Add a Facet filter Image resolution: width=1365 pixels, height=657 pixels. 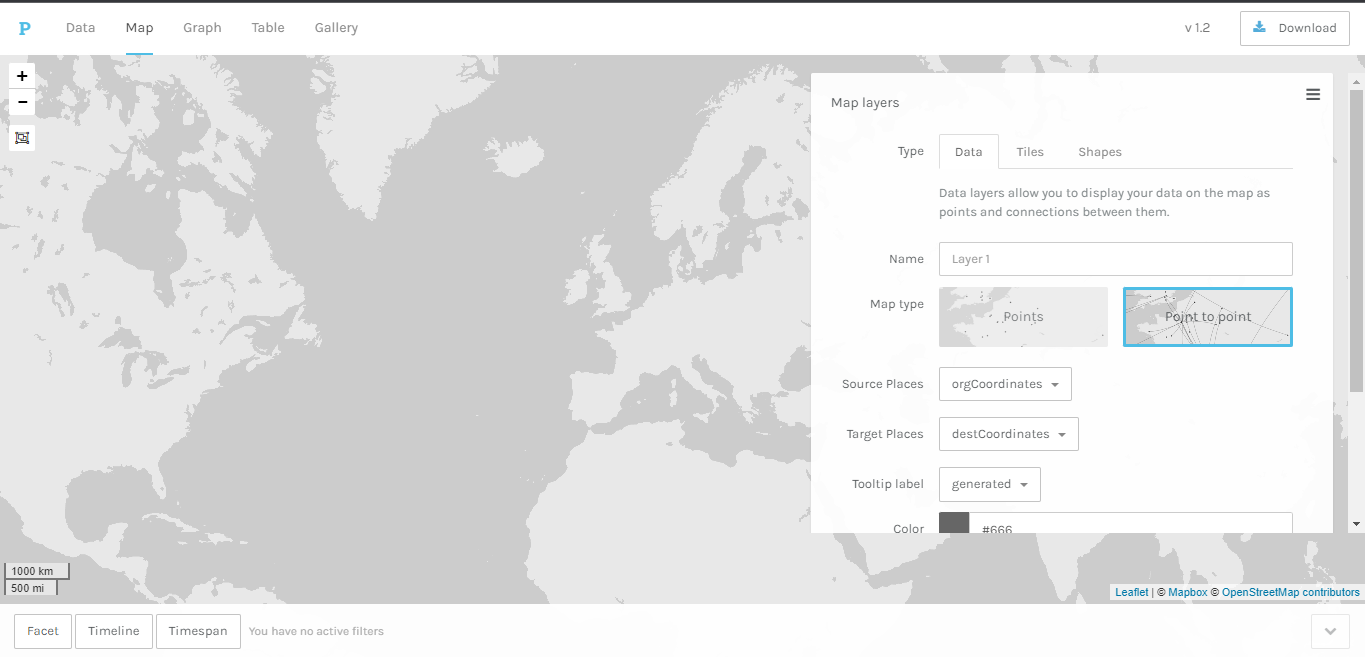43,631
